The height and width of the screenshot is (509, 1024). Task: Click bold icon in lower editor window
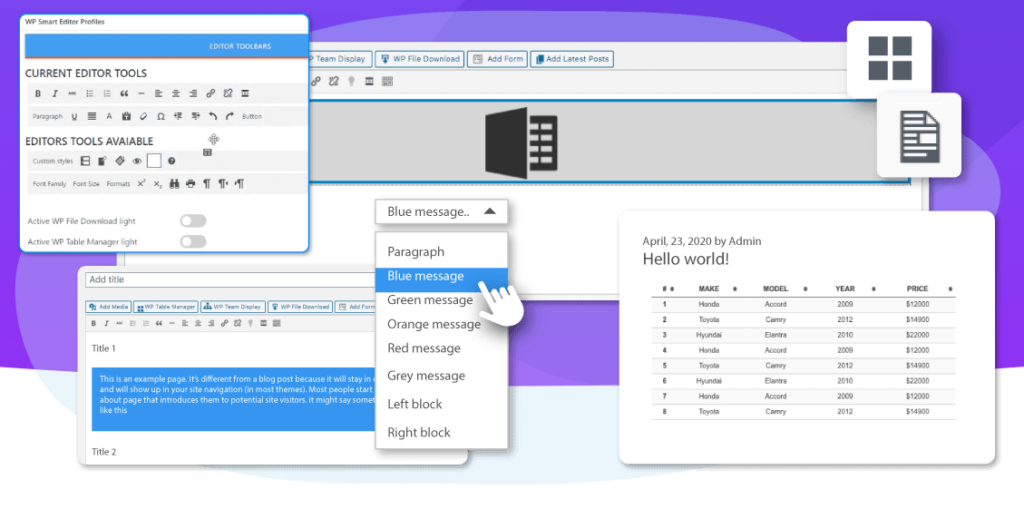[x=93, y=323]
